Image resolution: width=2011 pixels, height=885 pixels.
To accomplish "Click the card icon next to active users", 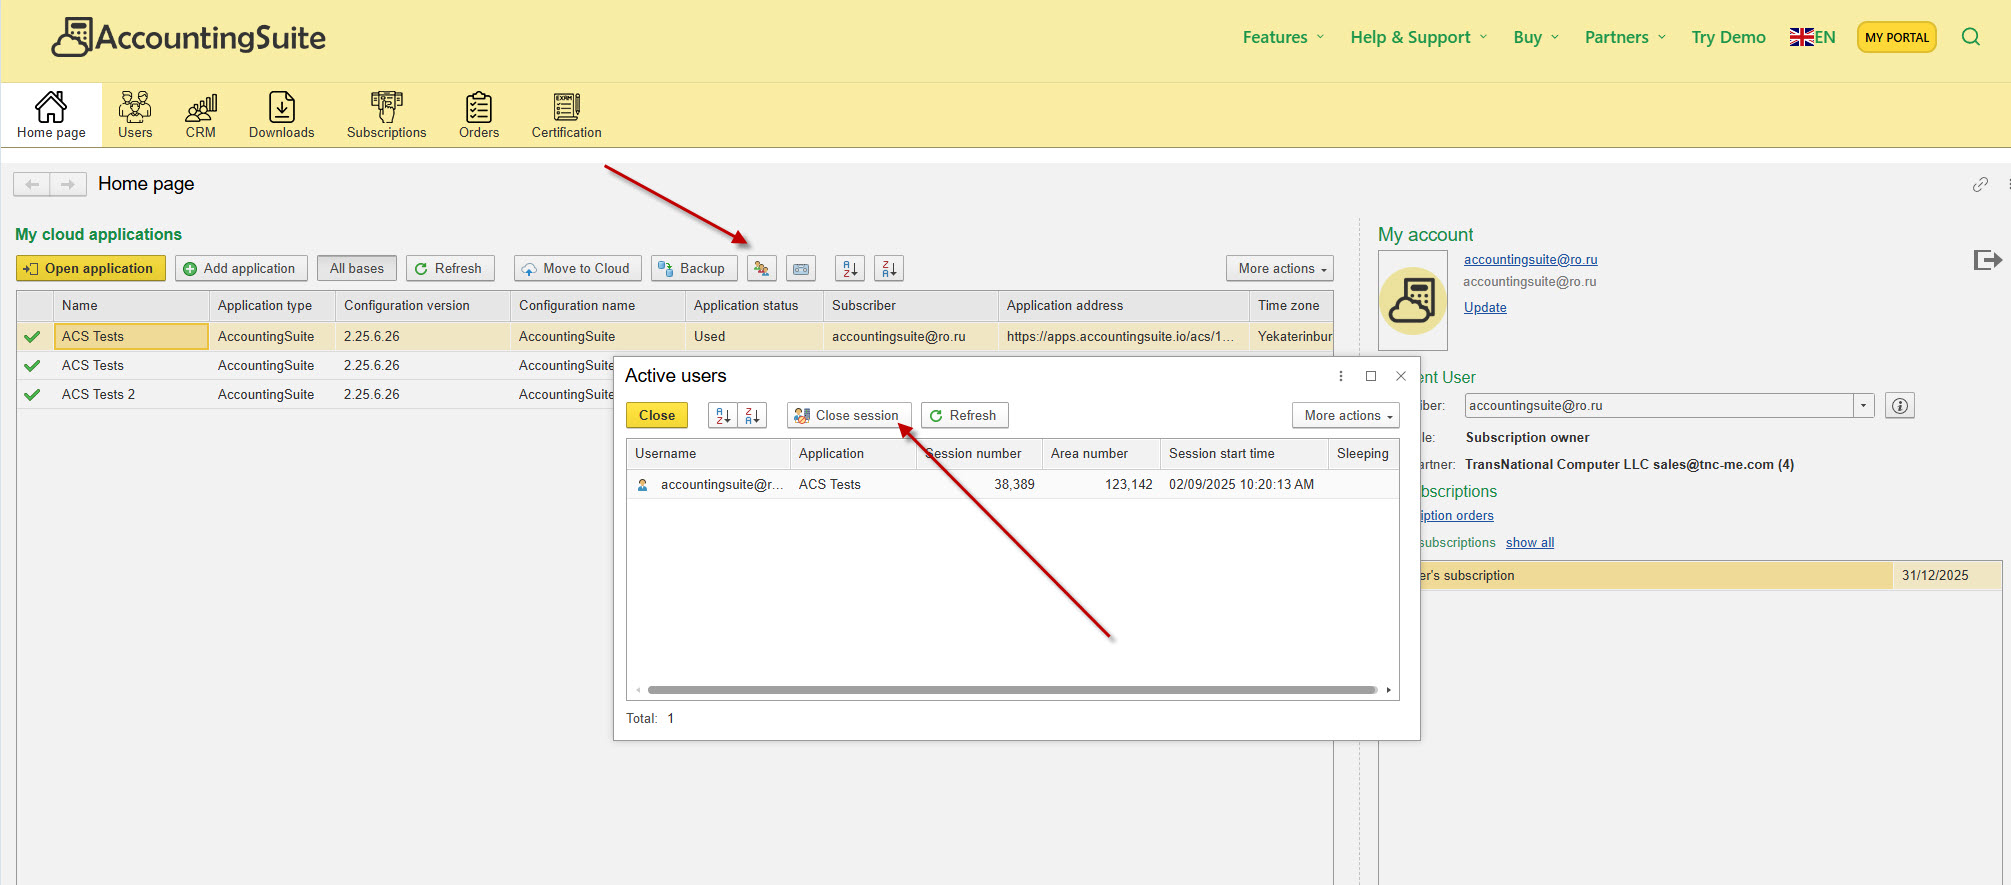I will [x=801, y=268].
